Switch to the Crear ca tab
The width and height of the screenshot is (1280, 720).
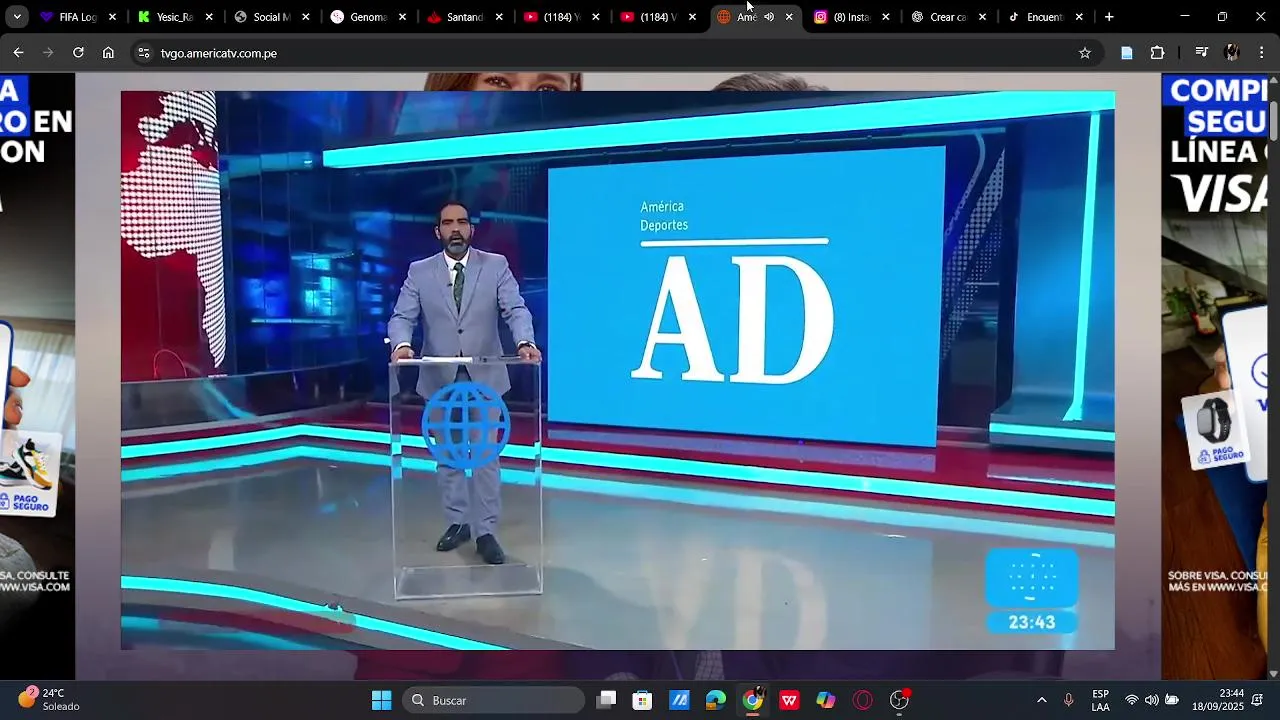[x=948, y=17]
